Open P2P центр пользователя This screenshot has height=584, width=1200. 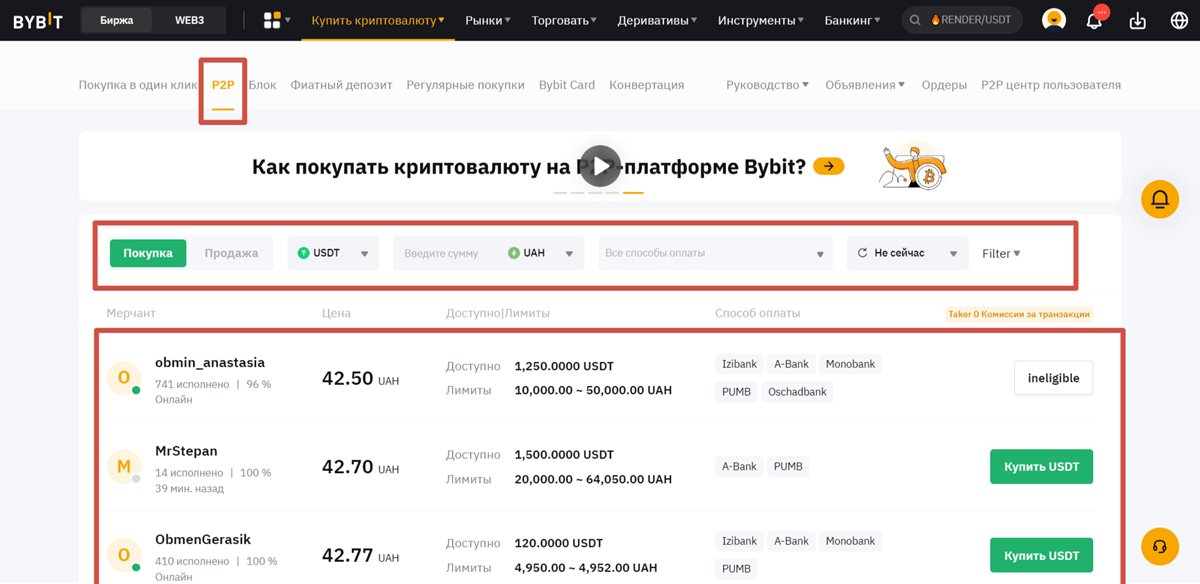(x=1051, y=85)
